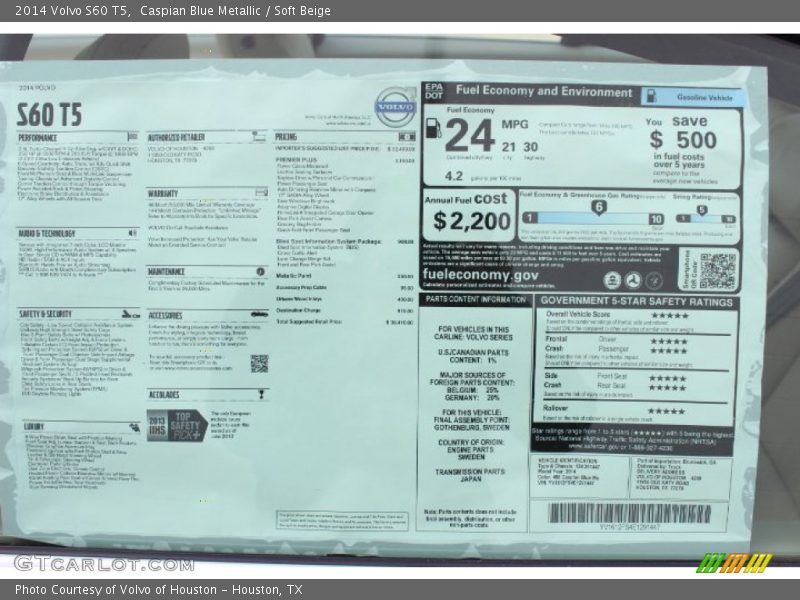Select the 'AUDIO & TECHNOLOGY' section heading
Viewport: 800px width, 600px height.
(x=47, y=234)
